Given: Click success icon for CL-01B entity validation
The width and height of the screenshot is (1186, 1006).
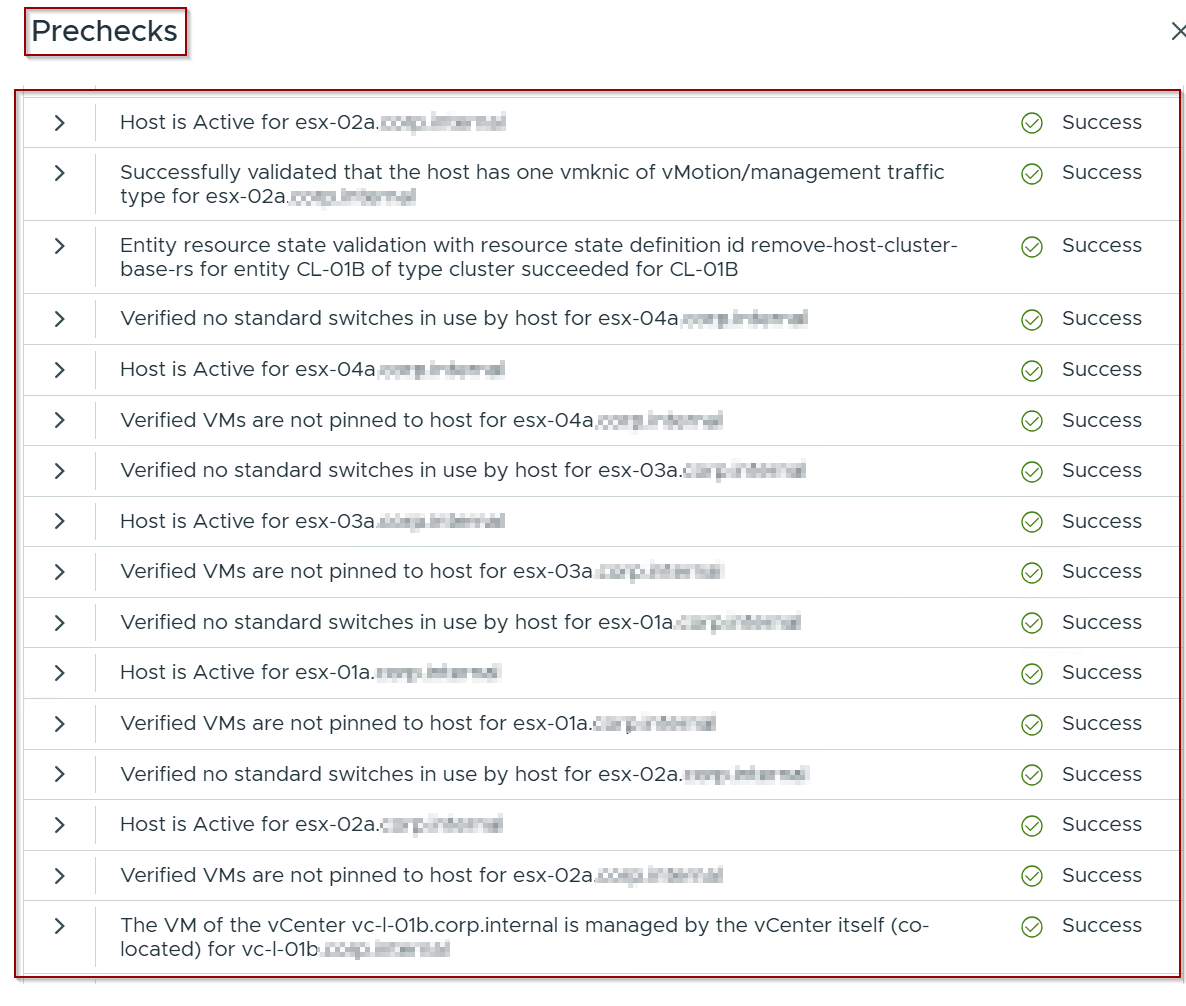Looking at the screenshot, I should coord(1032,246).
